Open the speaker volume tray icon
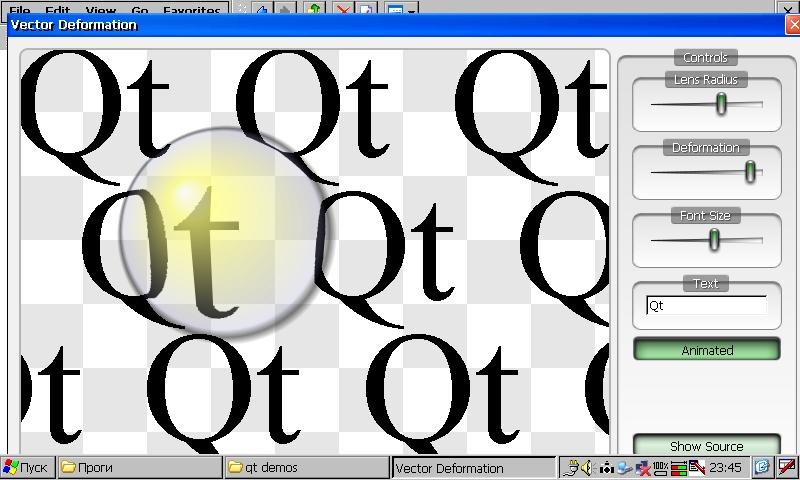The width and height of the screenshot is (800, 480). click(588, 467)
